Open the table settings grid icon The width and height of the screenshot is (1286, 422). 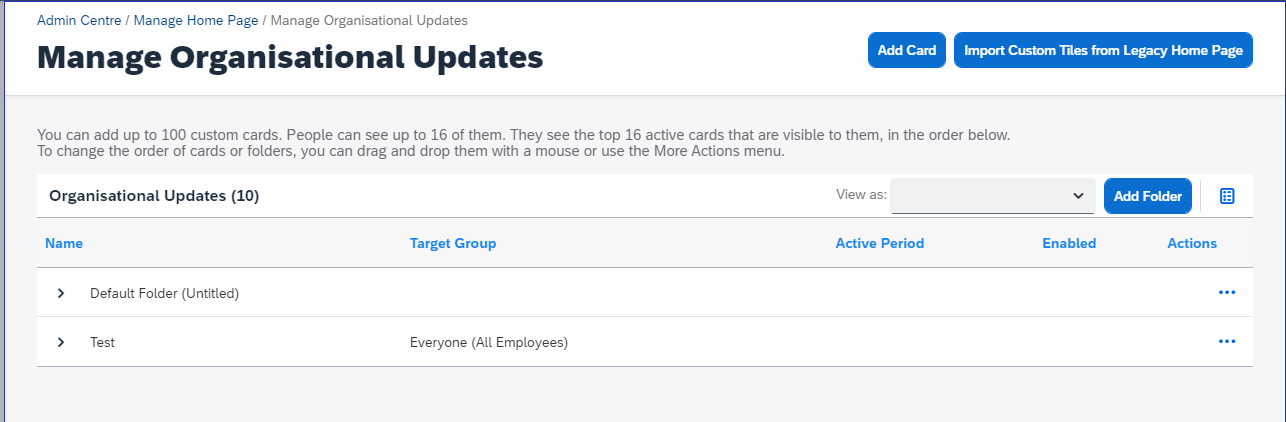click(1227, 196)
